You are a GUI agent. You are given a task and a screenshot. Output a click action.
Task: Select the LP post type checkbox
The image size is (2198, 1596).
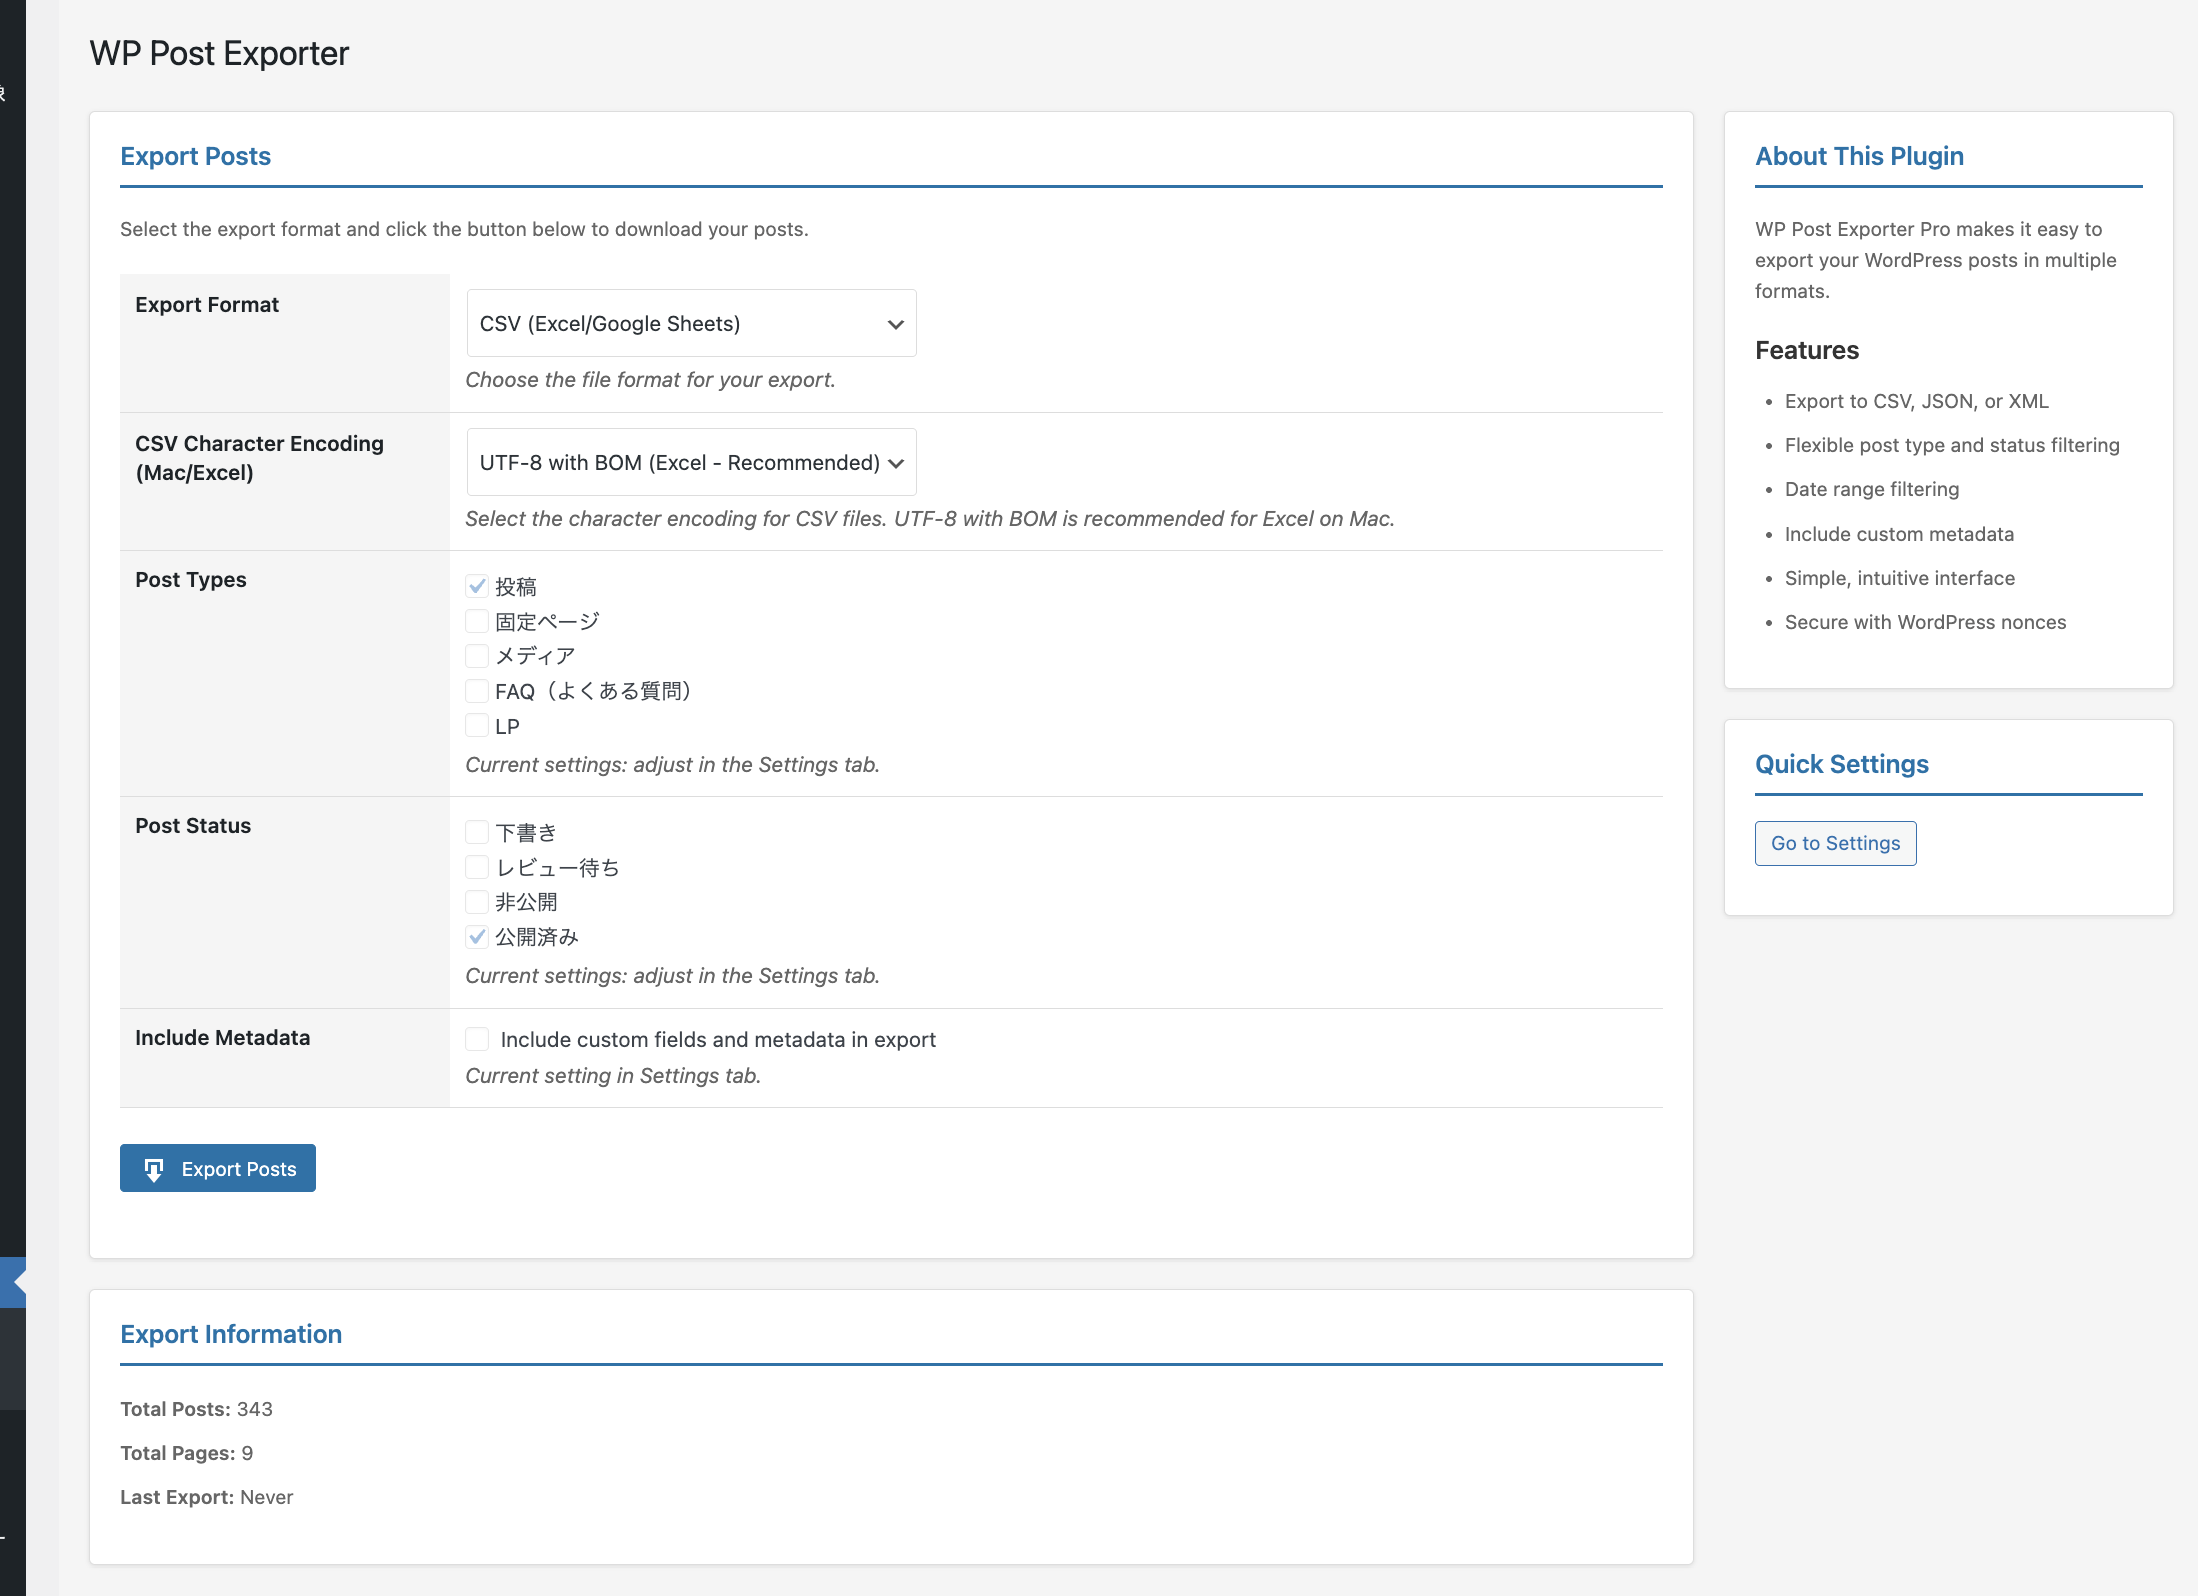(x=477, y=726)
